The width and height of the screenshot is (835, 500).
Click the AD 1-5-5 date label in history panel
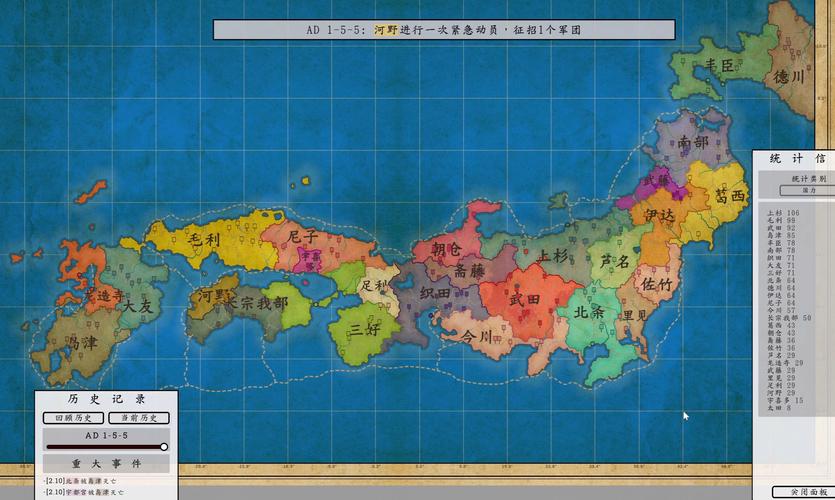click(107, 435)
